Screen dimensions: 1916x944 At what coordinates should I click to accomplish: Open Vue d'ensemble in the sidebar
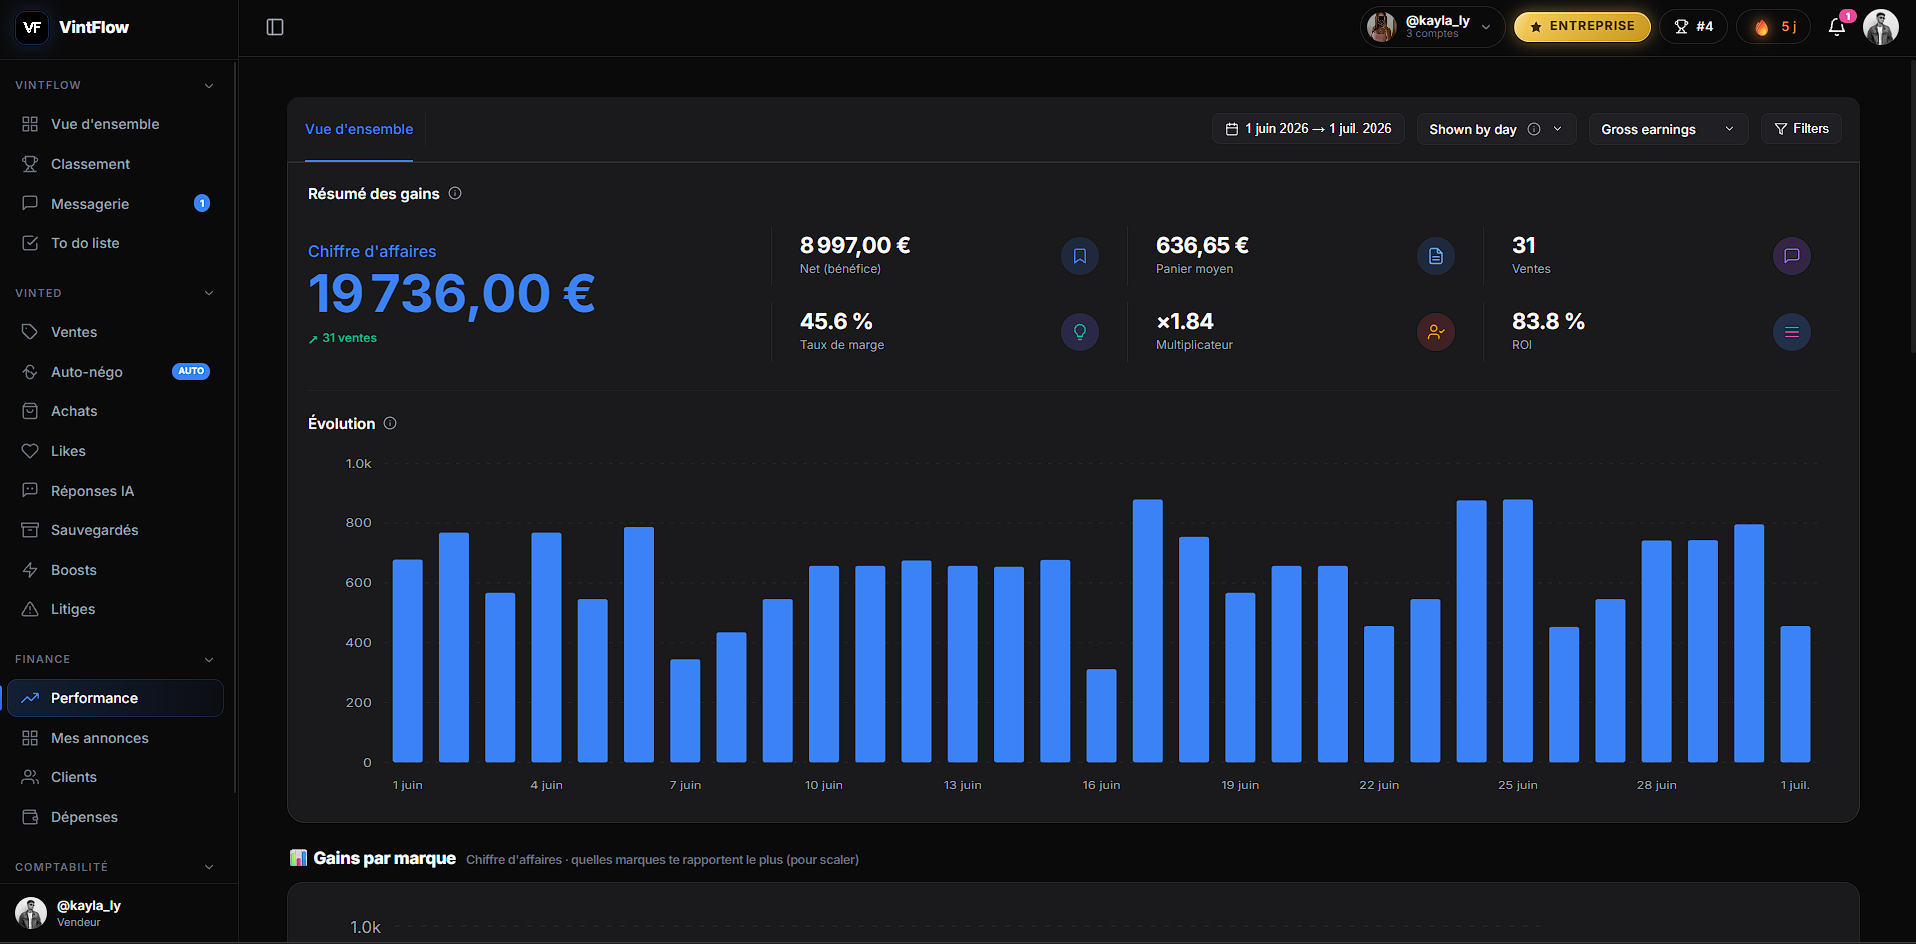point(115,124)
